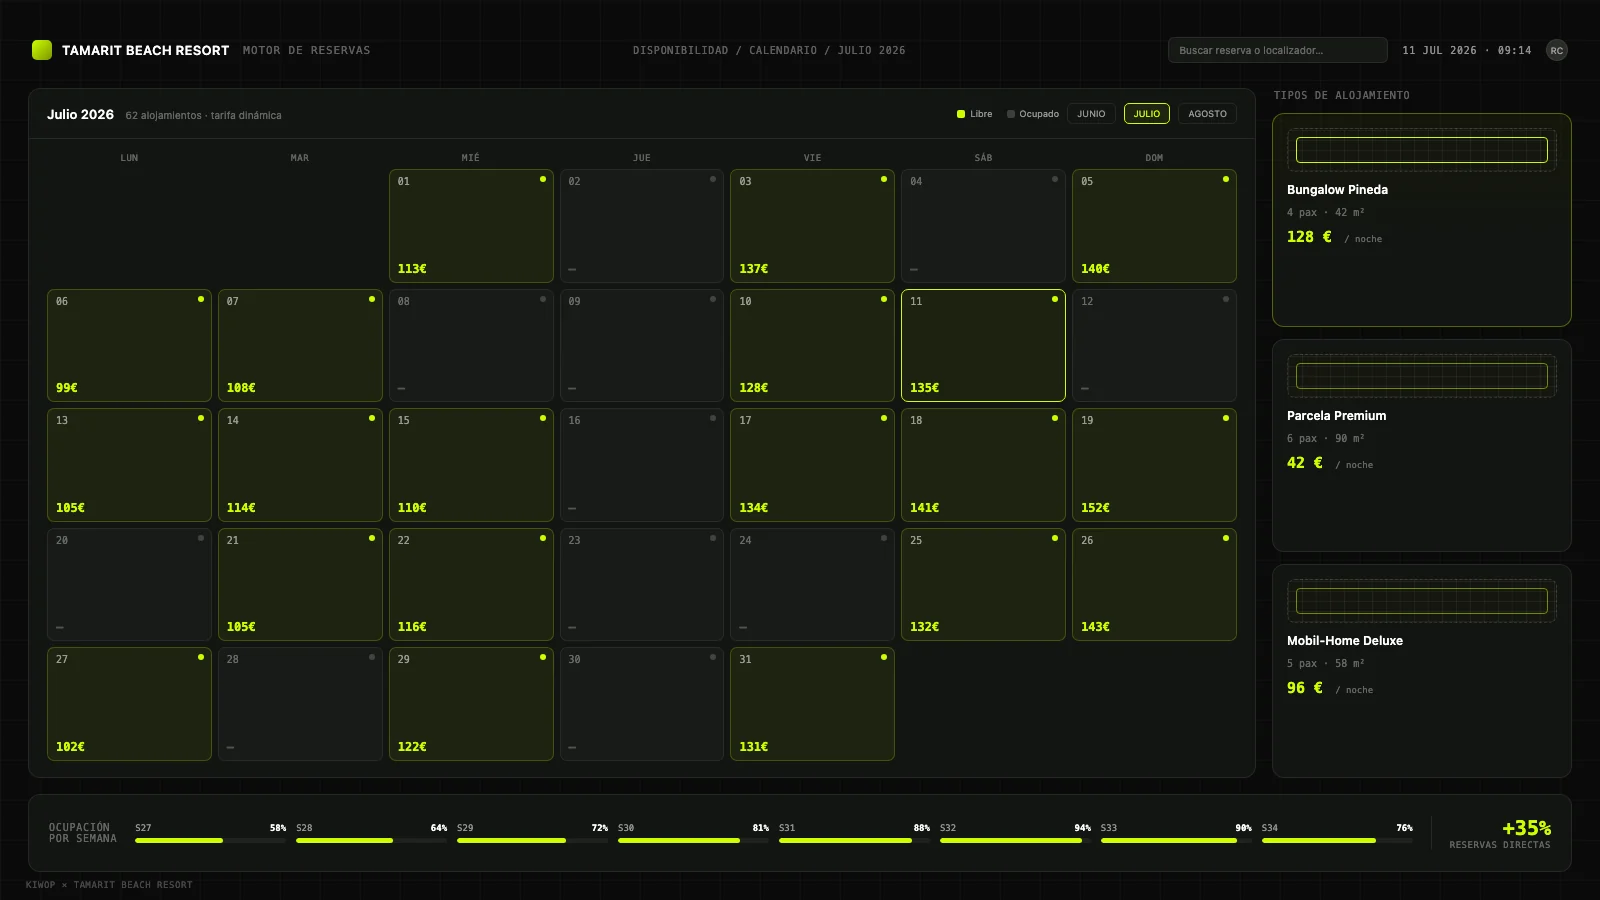This screenshot has width=1600, height=900.
Task: Choose day 31 priced at 131€
Action: (812, 704)
